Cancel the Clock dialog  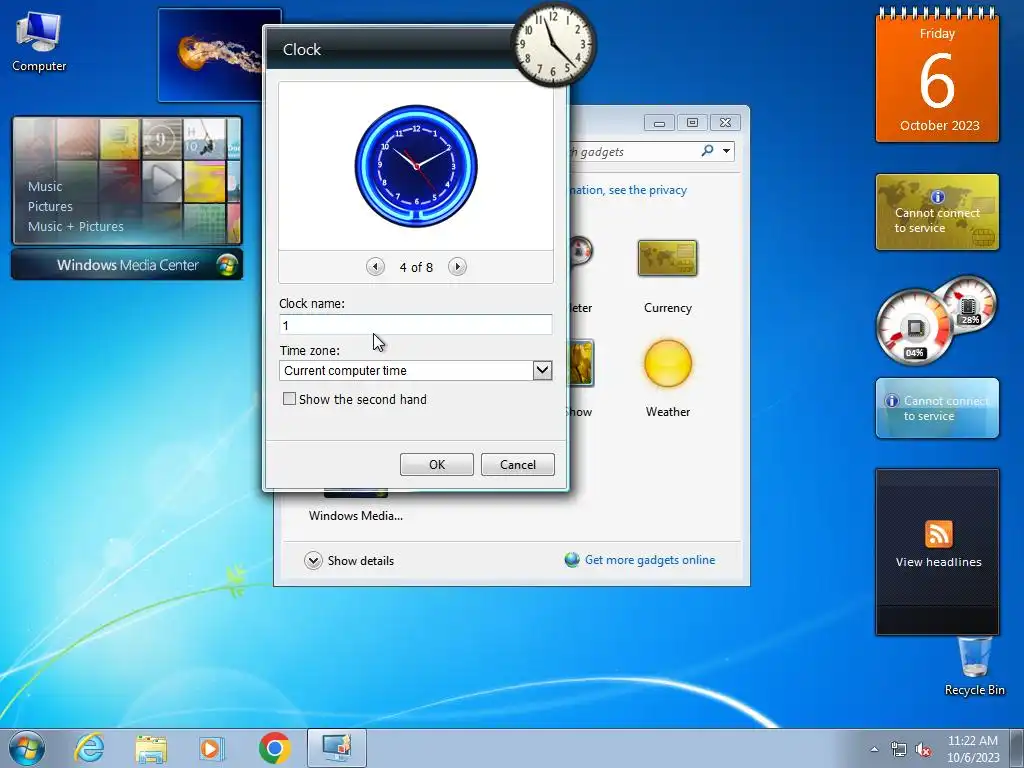[518, 464]
